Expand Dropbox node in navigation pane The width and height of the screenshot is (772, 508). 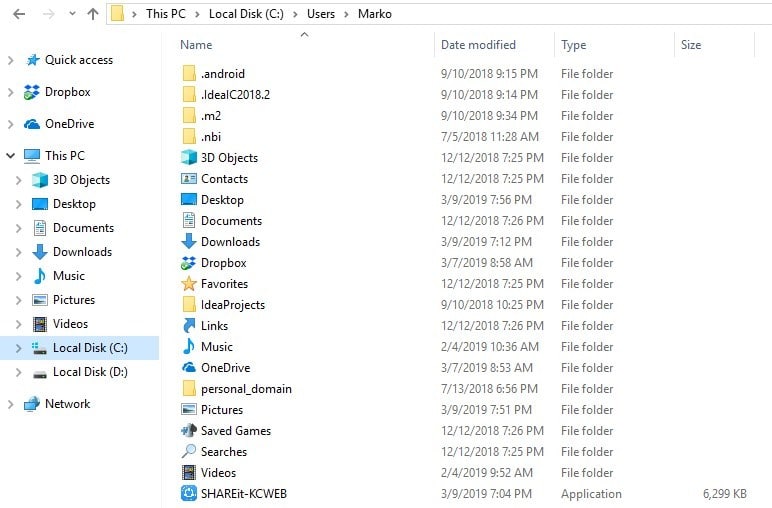coord(10,92)
